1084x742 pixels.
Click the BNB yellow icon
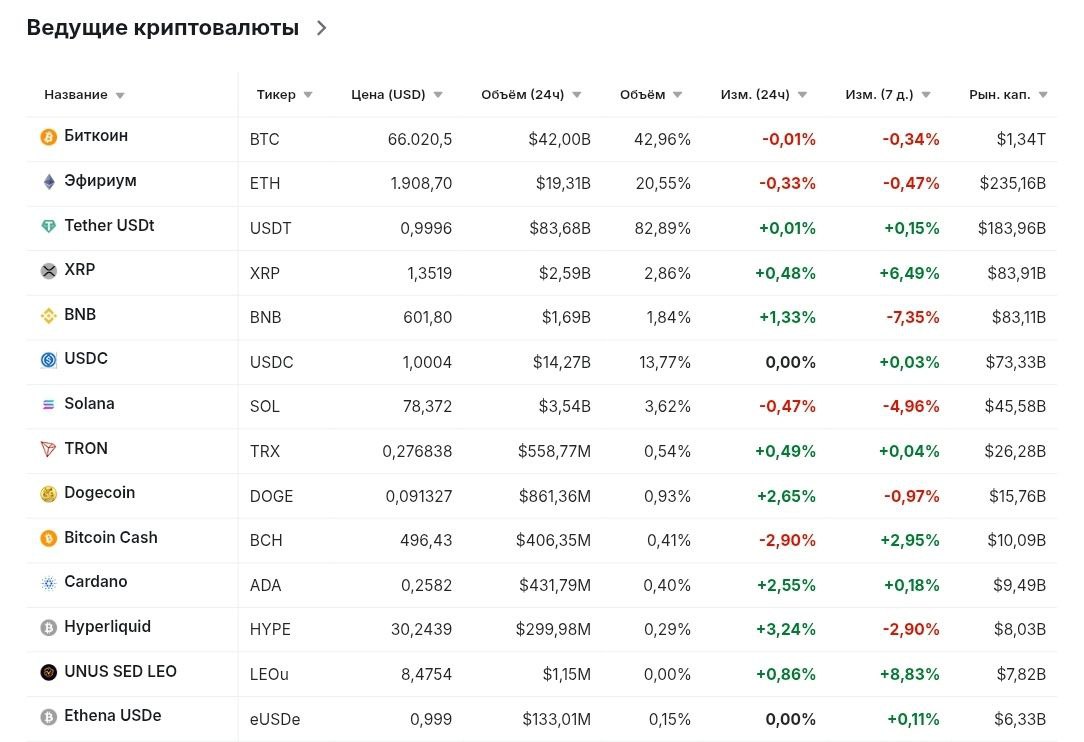point(48,316)
